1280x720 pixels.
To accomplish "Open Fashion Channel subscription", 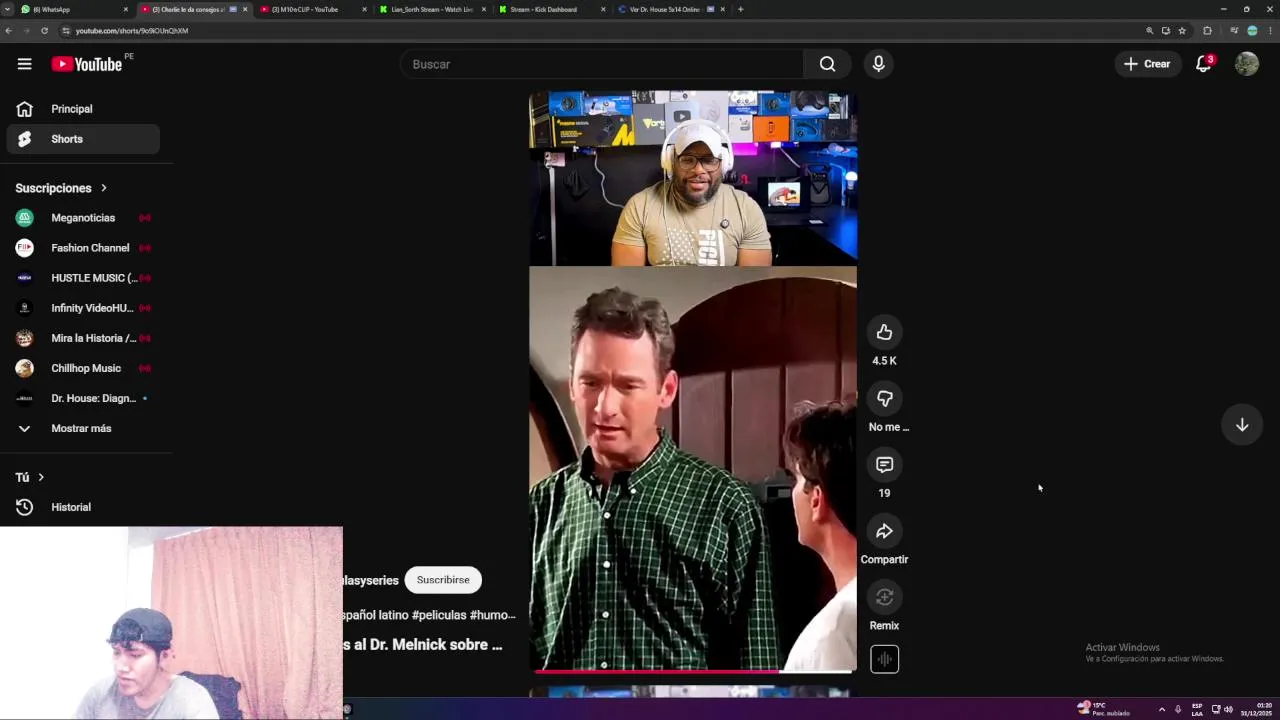I will point(83,248).
